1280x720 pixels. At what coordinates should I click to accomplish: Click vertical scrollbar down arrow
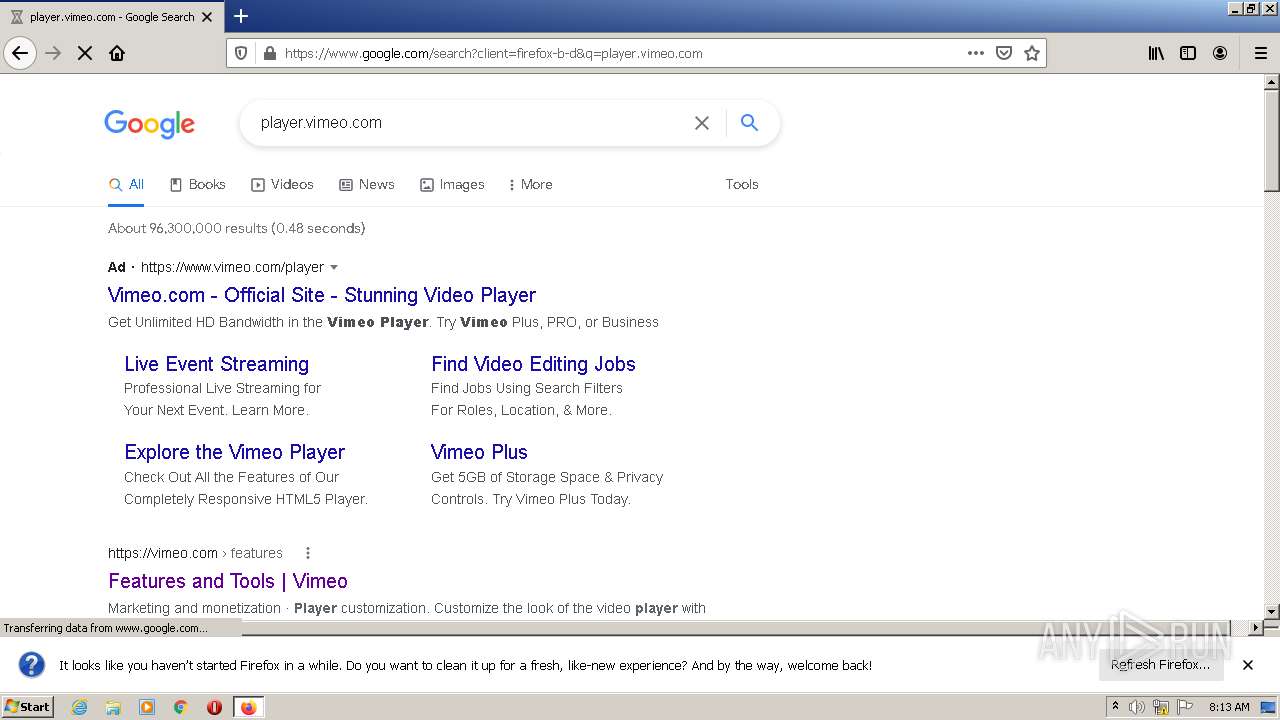coord(1272,611)
